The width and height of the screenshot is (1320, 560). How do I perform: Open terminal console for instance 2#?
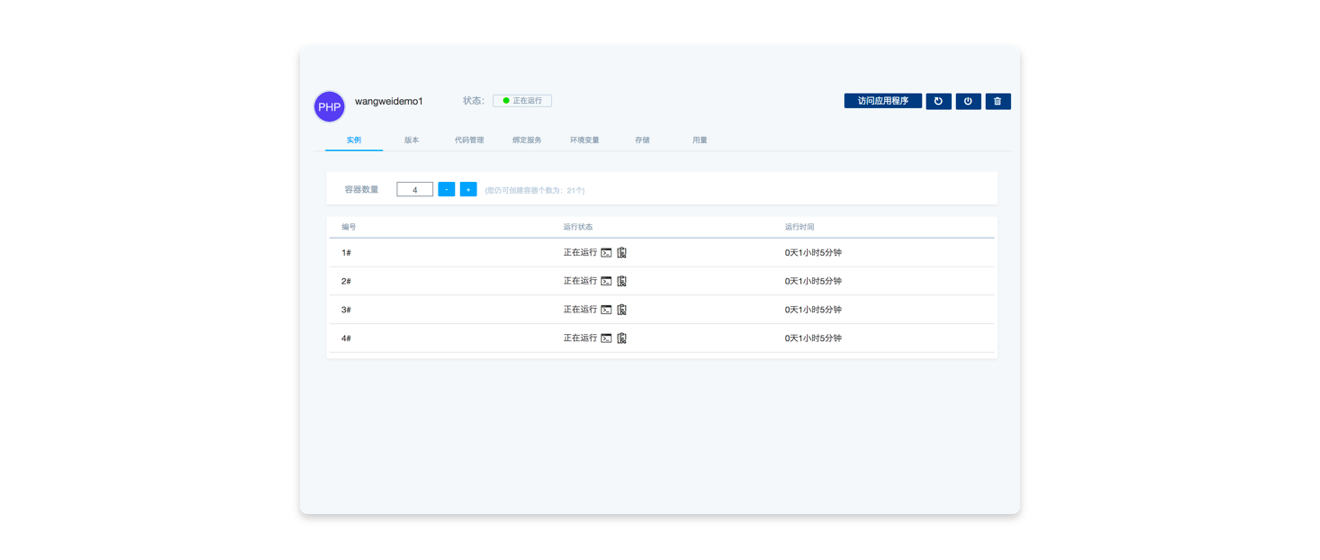coord(606,281)
